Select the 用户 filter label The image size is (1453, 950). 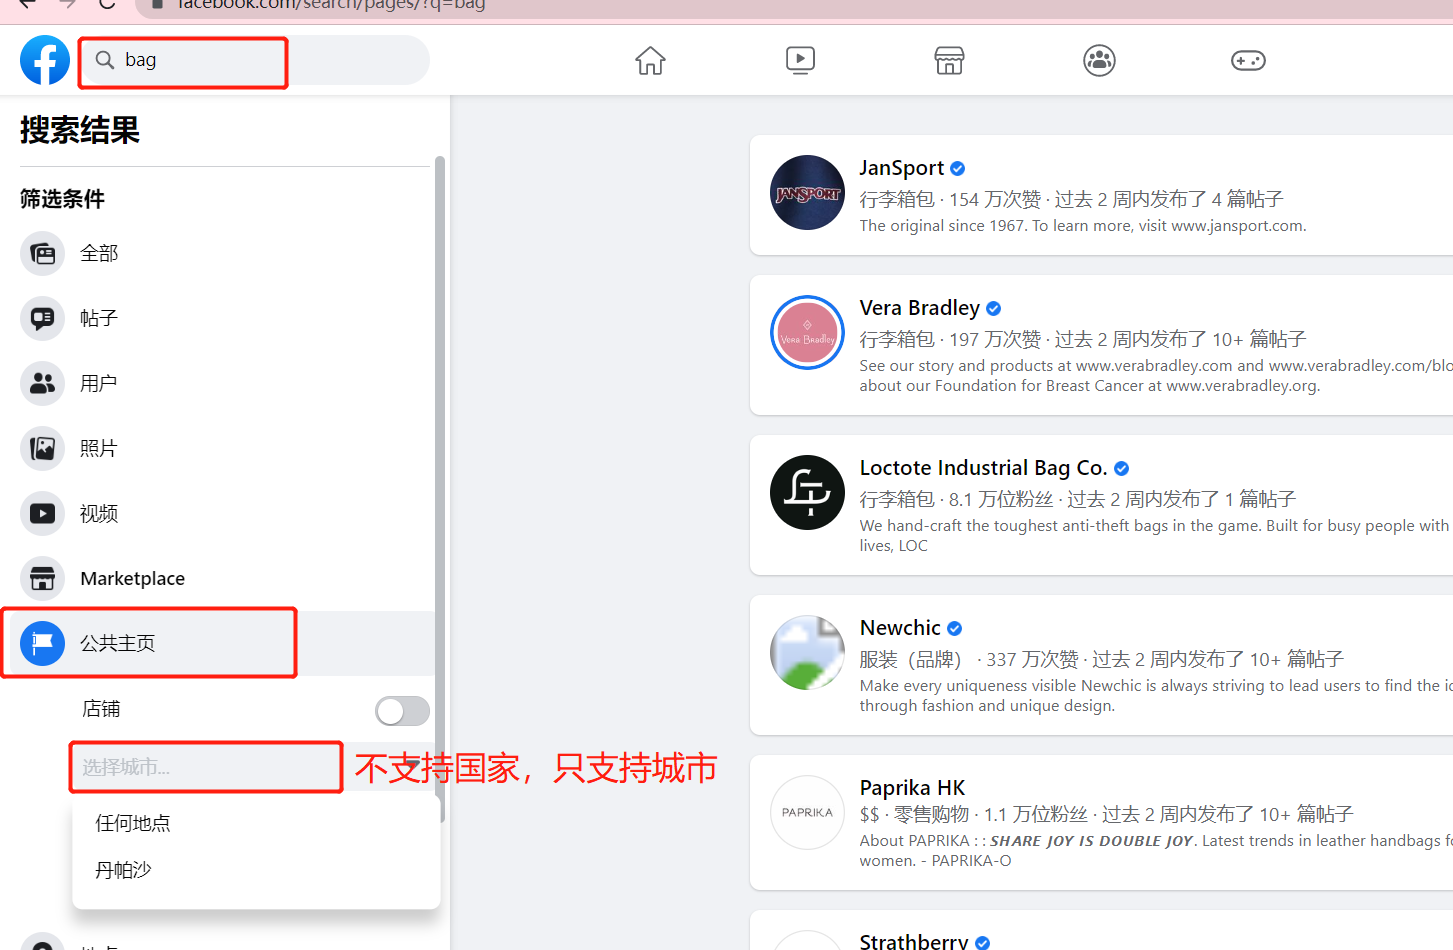[99, 384]
